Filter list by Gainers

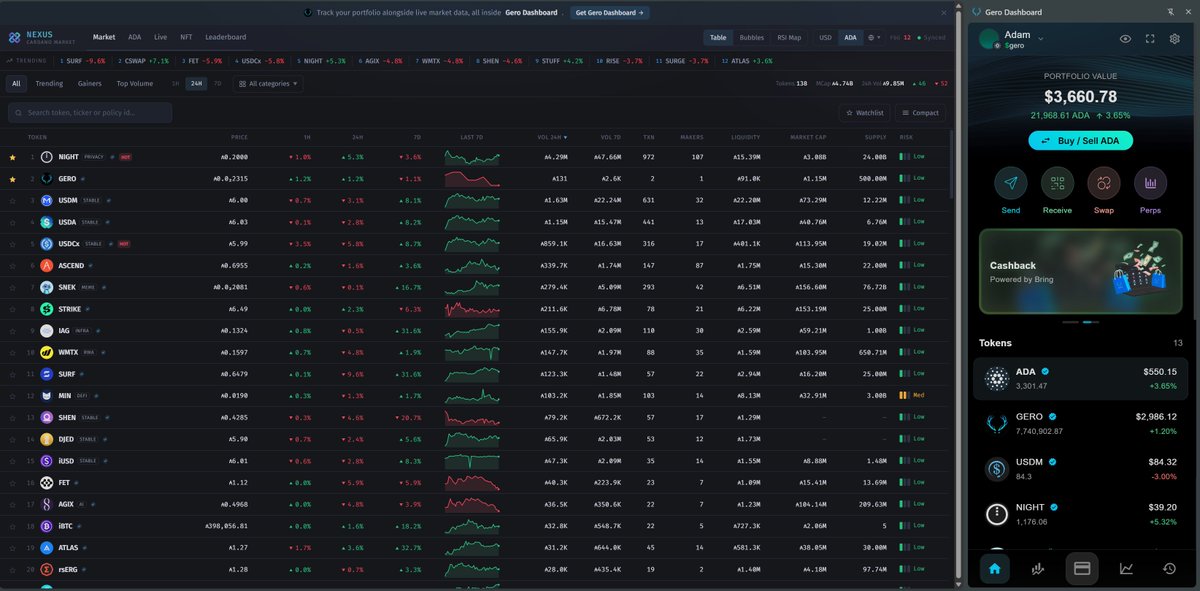[89, 84]
